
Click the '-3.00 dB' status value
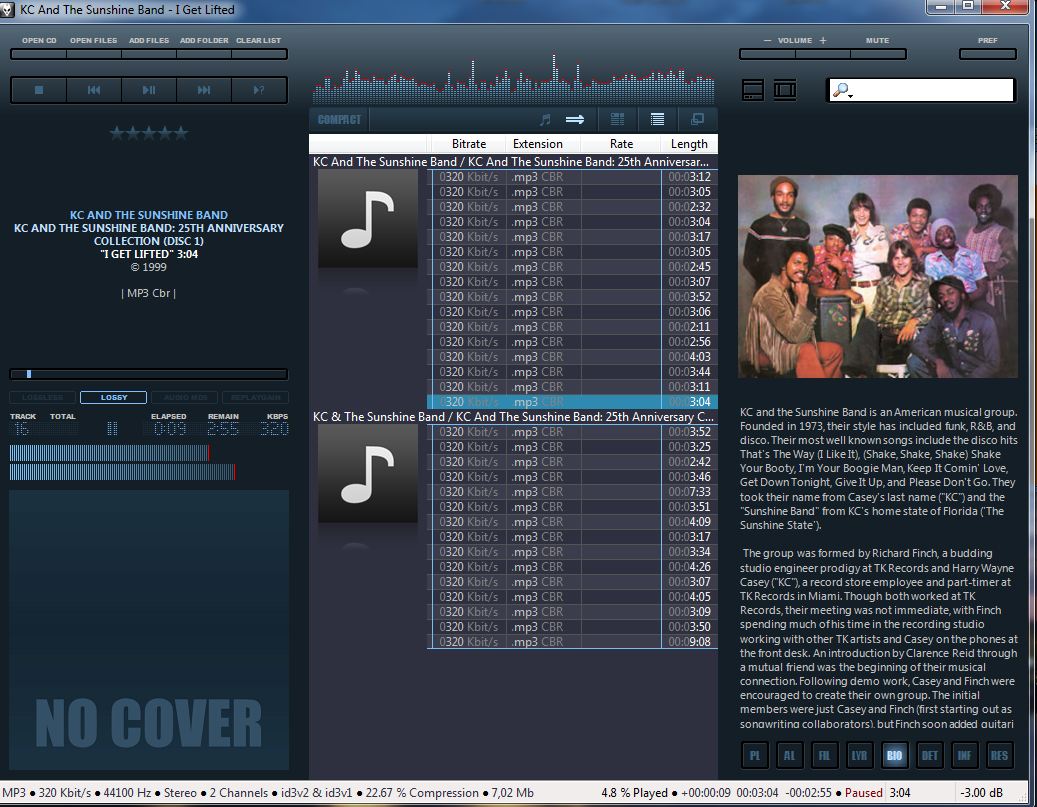[981, 792]
